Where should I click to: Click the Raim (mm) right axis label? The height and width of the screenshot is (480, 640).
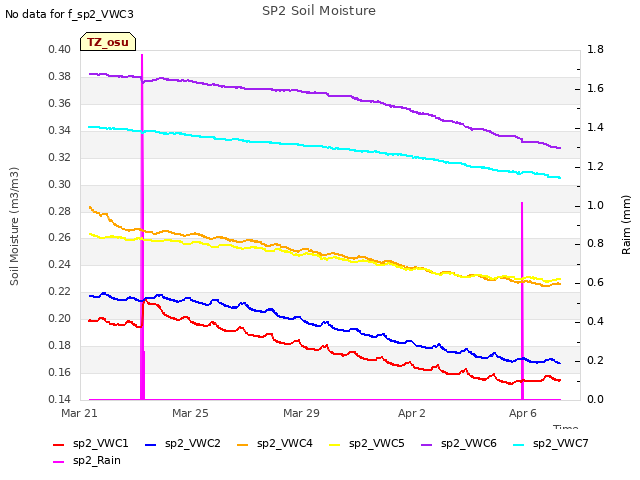tap(626, 225)
